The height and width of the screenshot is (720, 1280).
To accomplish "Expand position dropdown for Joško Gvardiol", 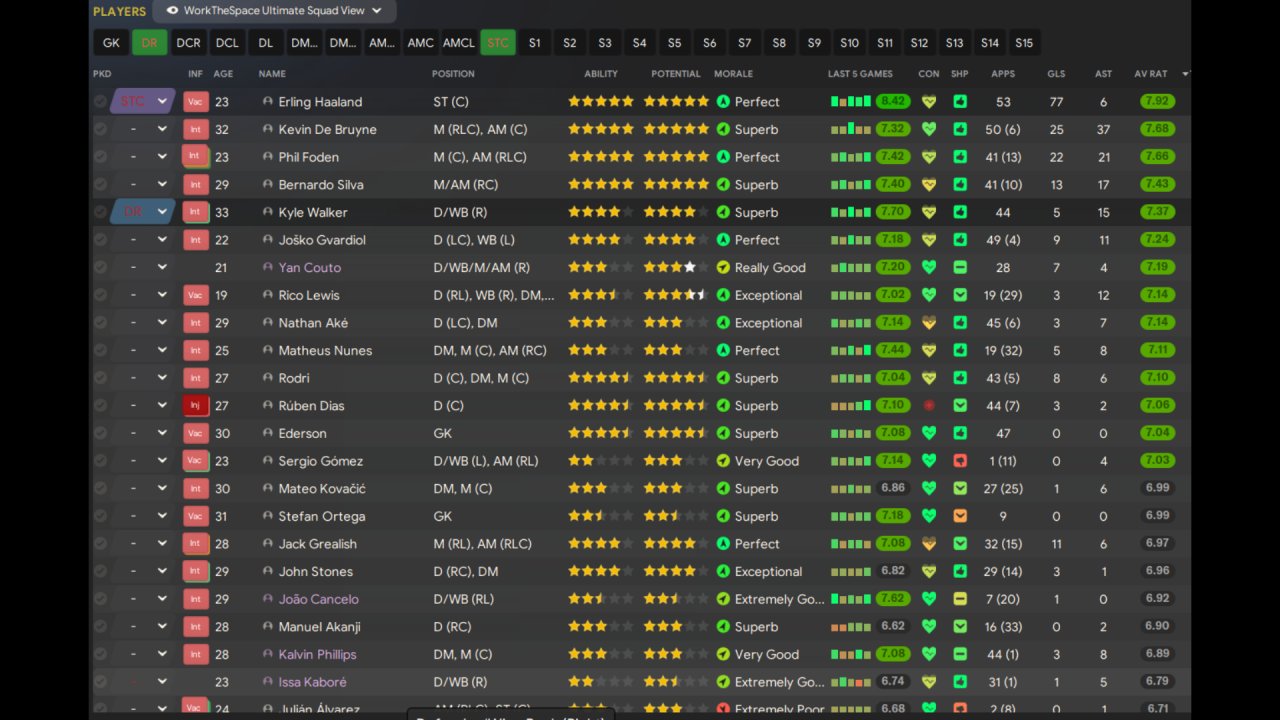I will (x=162, y=240).
